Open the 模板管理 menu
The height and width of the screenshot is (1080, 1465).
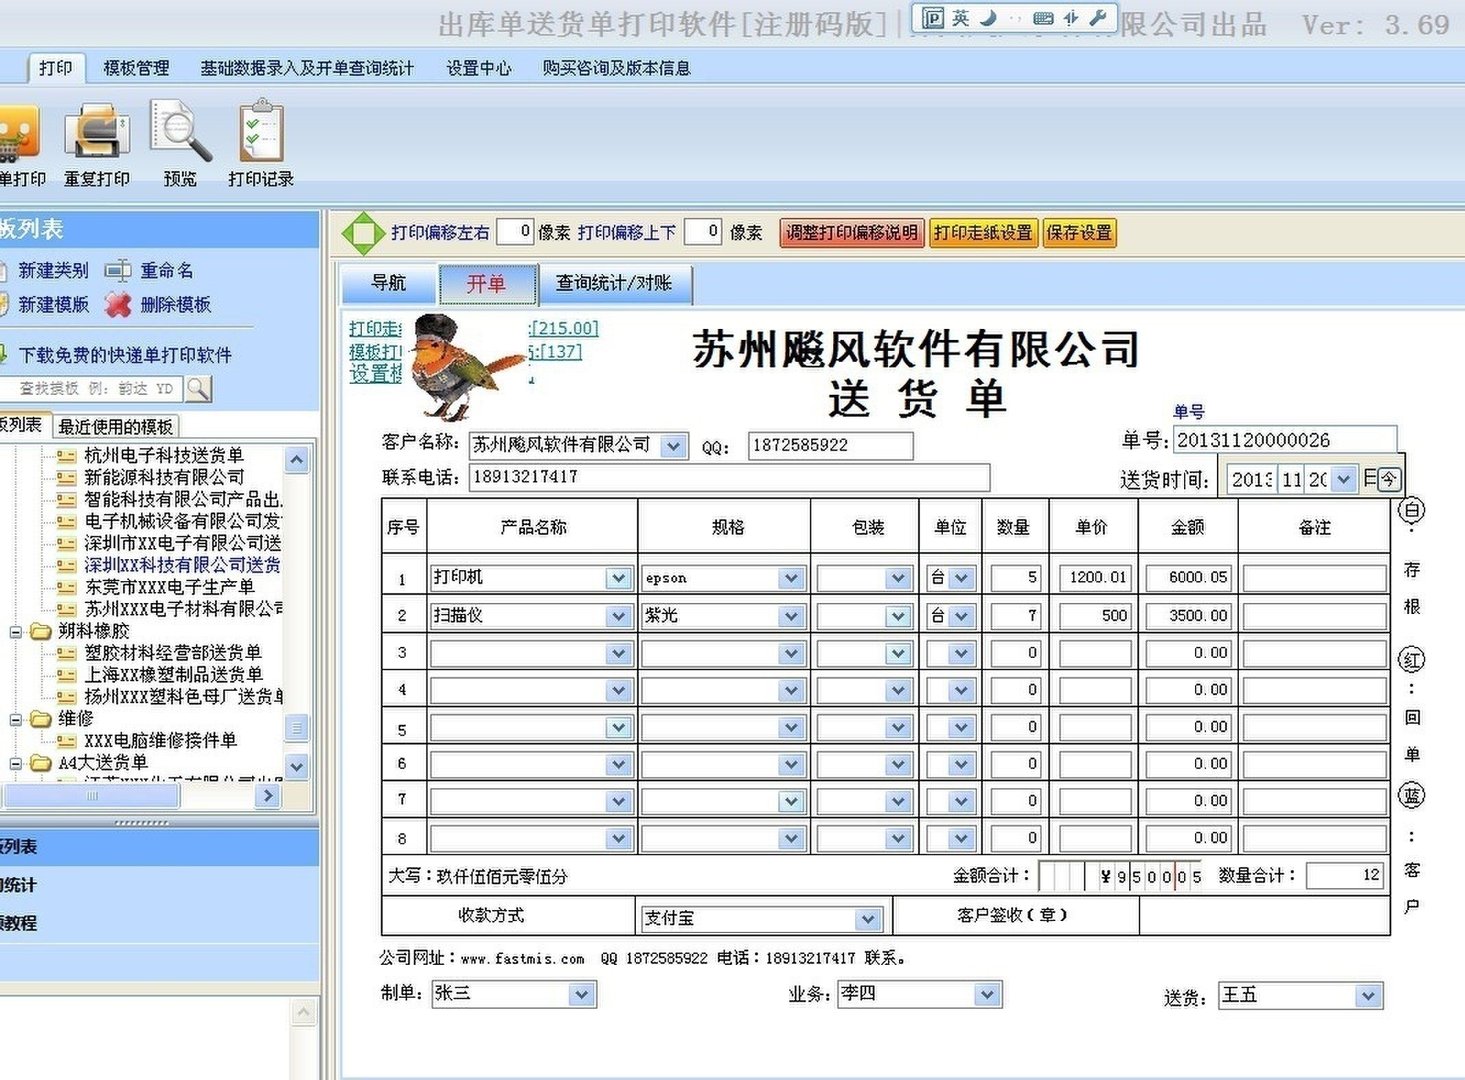136,68
